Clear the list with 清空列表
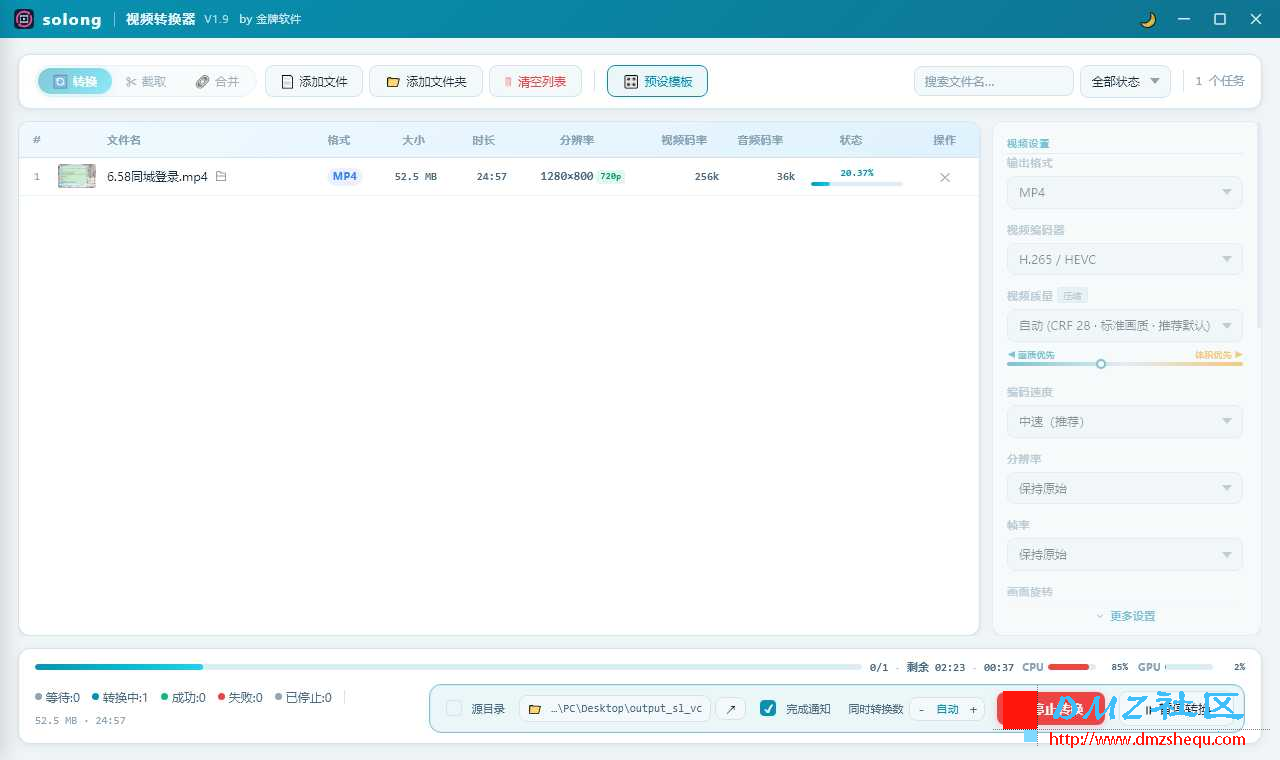This screenshot has height=760, width=1280. pyautogui.click(x=535, y=81)
